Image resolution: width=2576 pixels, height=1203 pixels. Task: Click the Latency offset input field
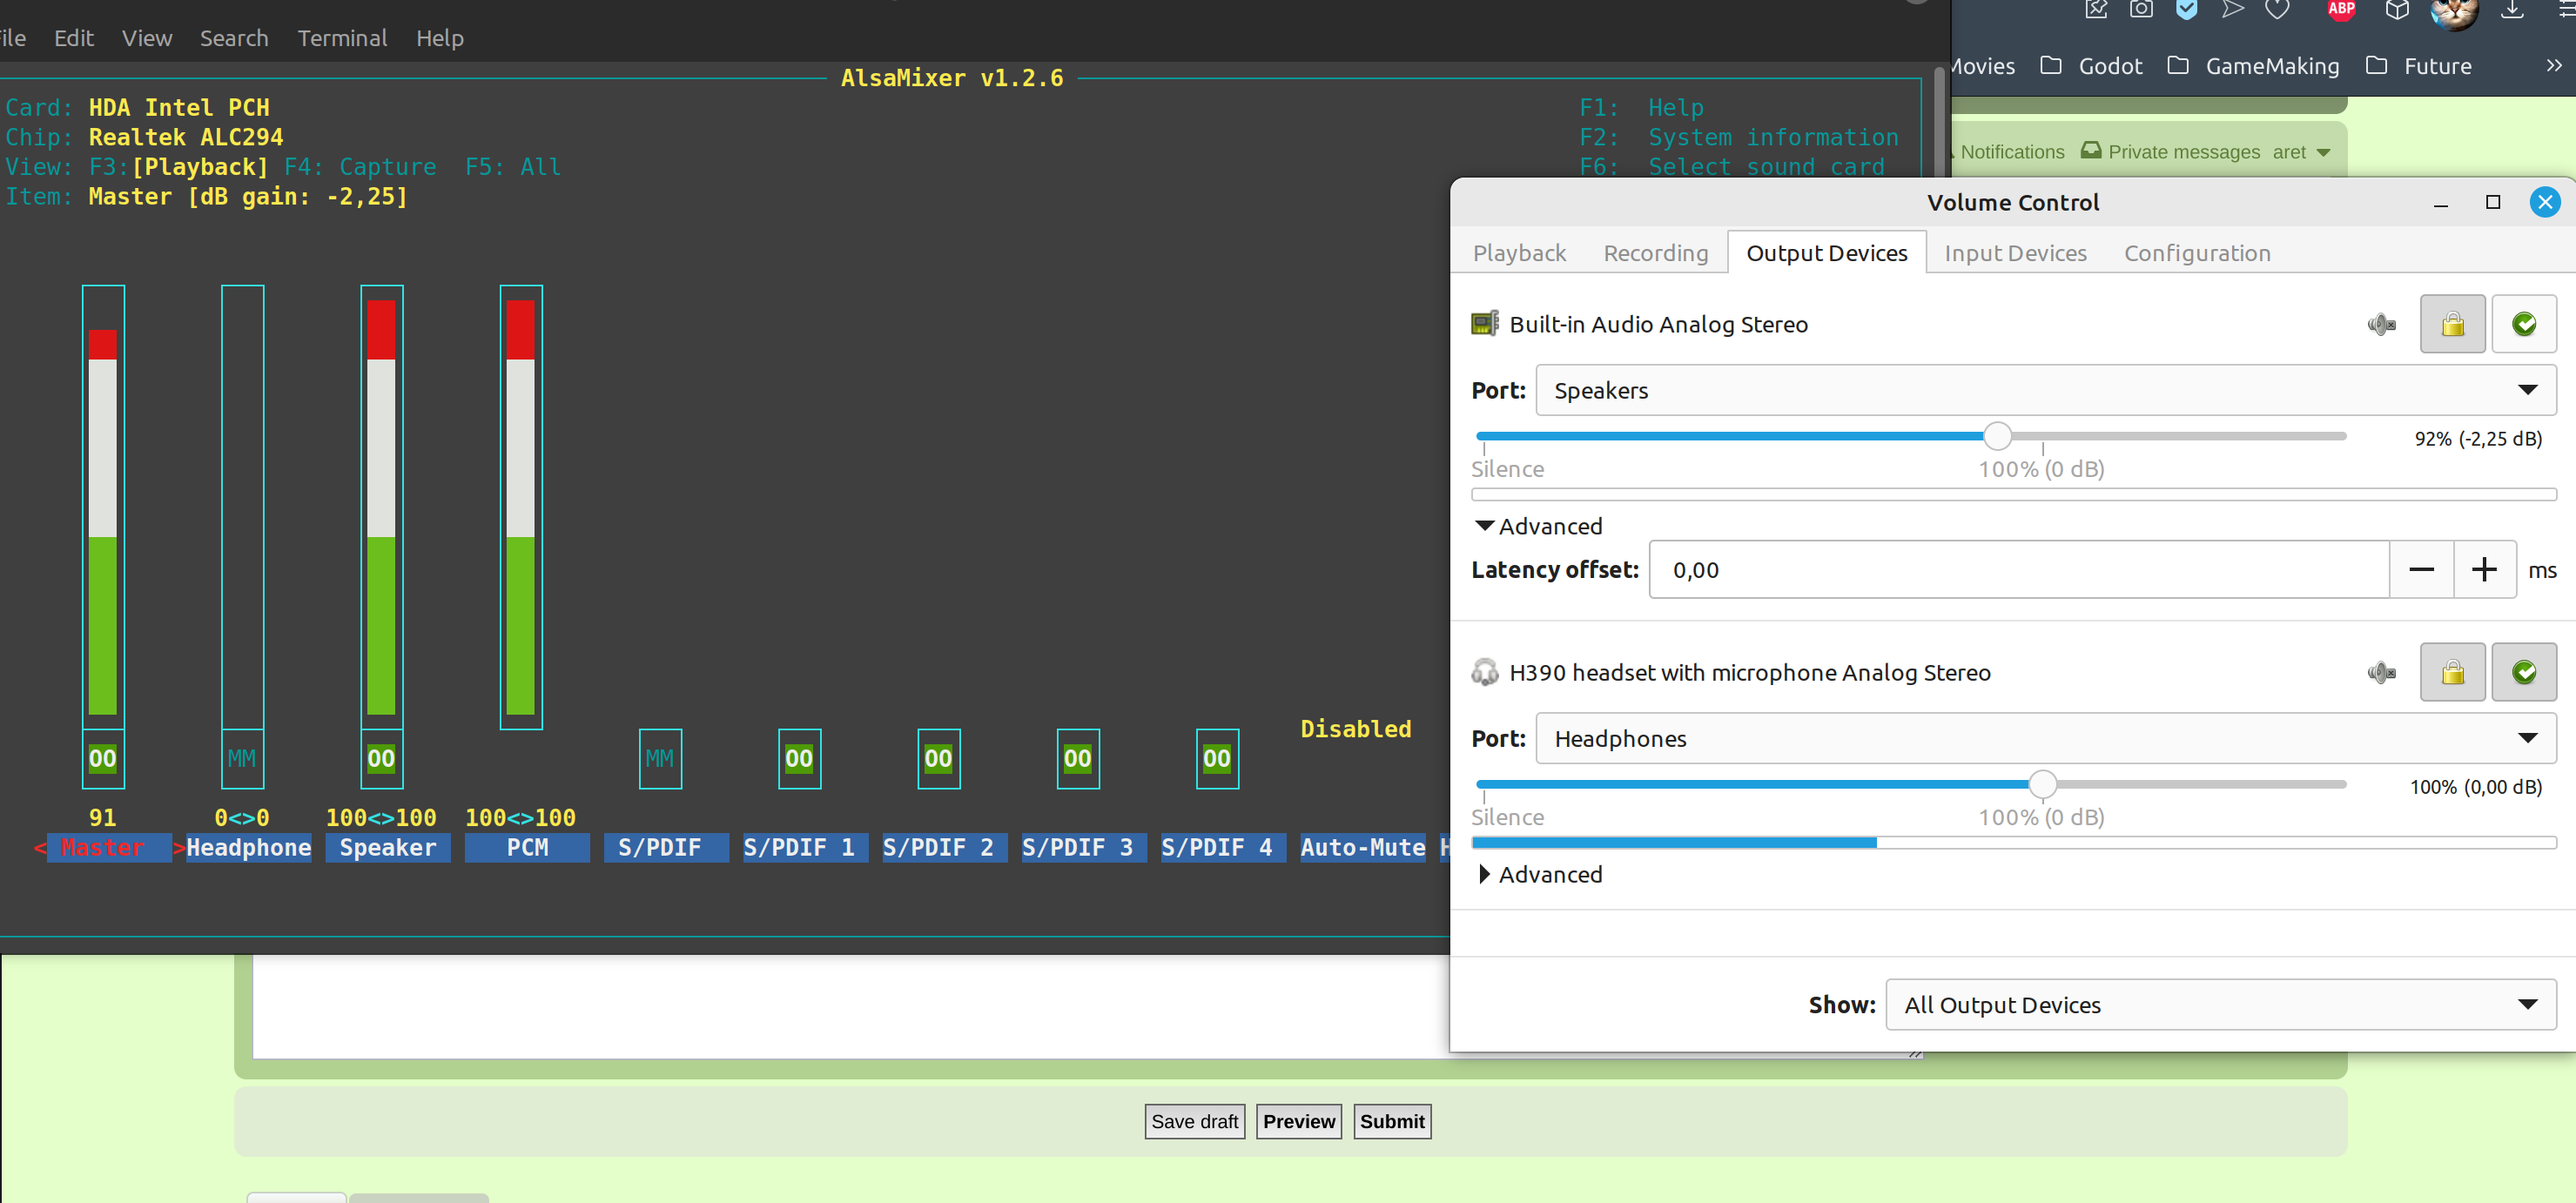tap(2019, 570)
